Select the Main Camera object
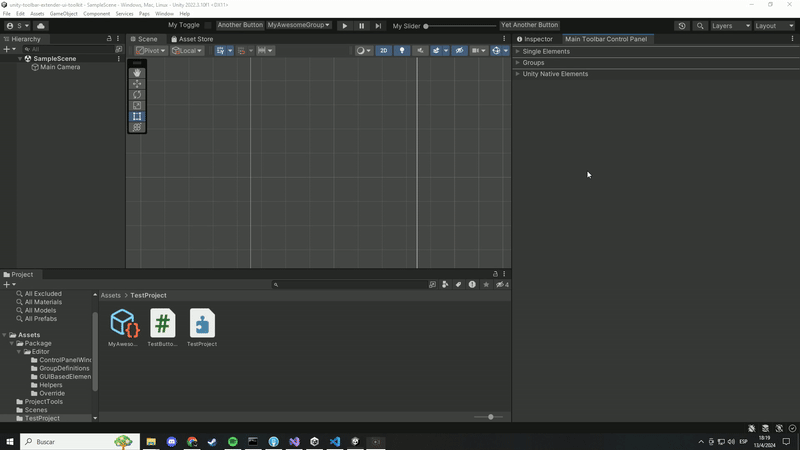 (x=60, y=67)
